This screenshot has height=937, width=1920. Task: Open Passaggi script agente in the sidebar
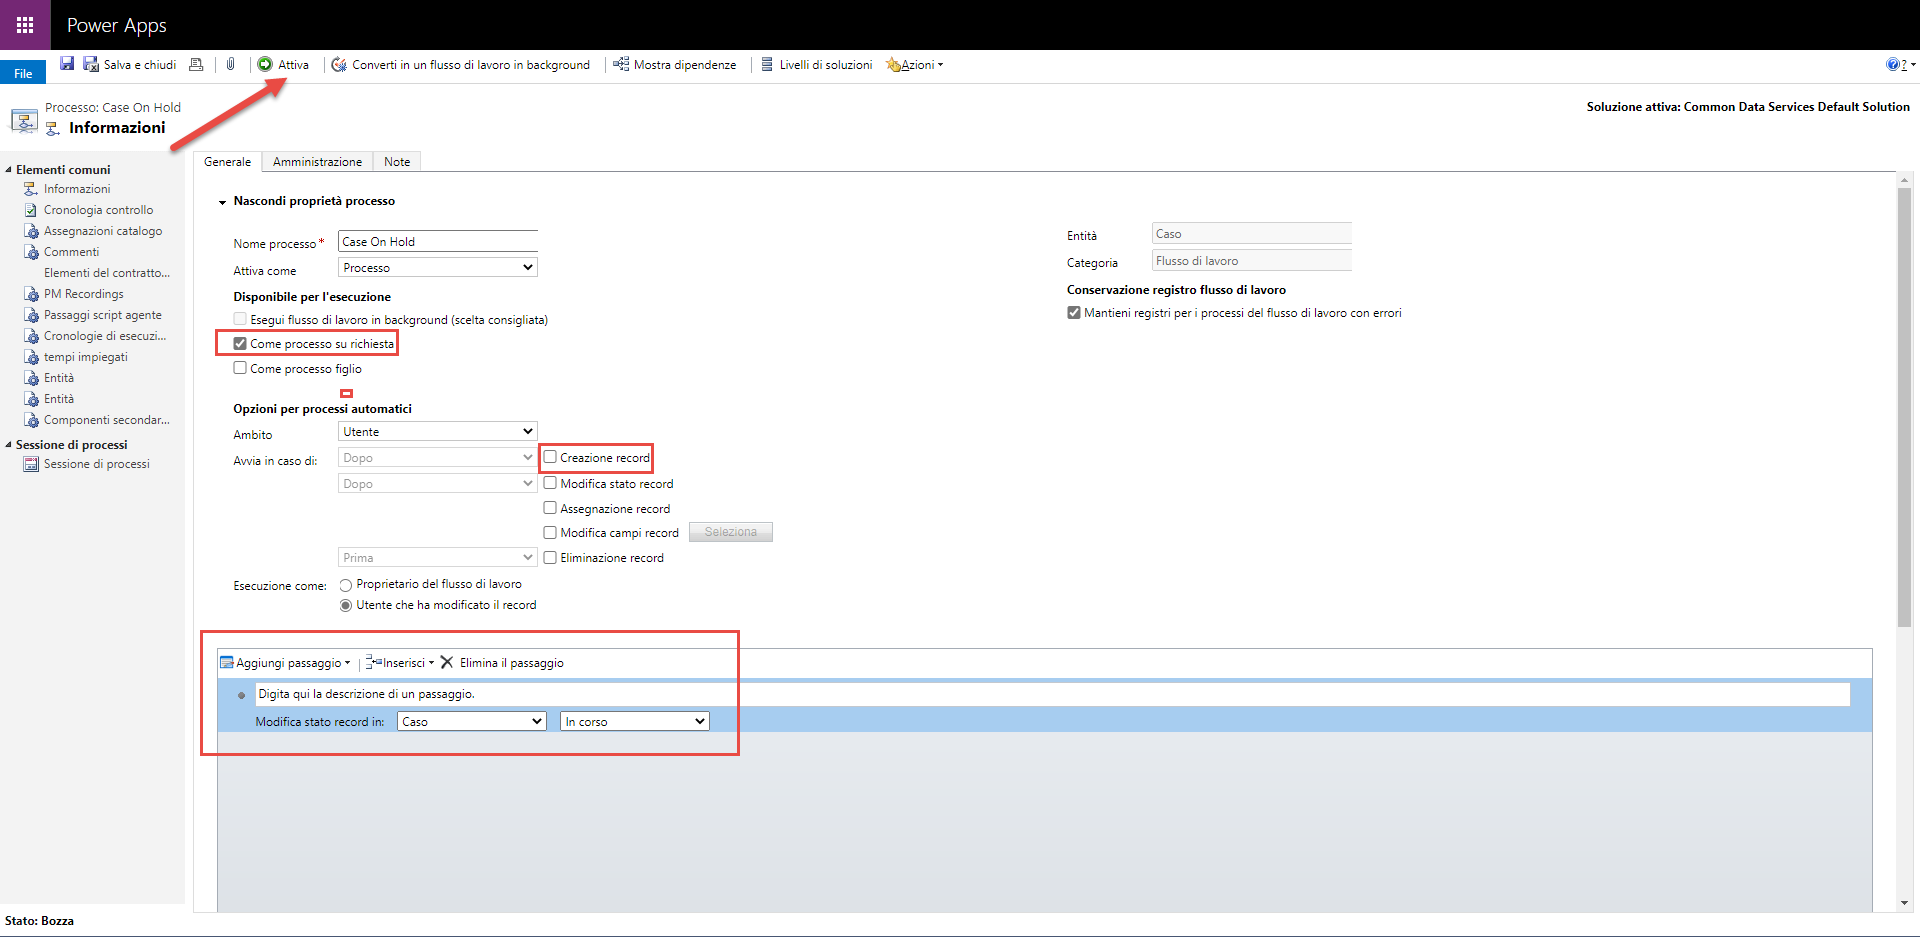(x=102, y=315)
